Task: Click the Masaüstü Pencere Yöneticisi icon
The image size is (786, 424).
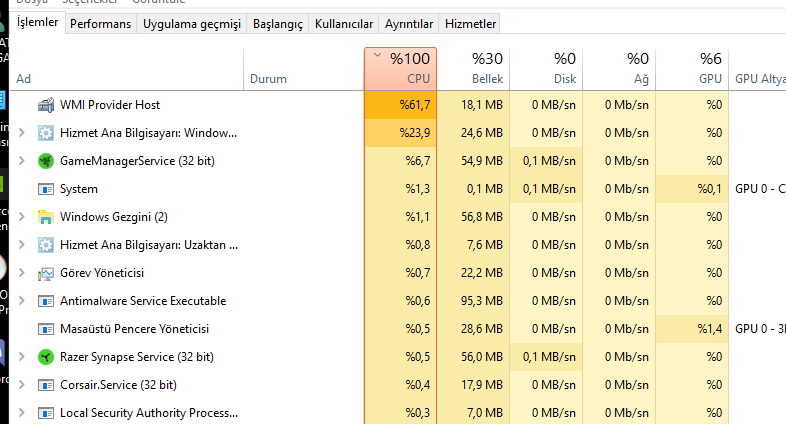Action: point(46,329)
